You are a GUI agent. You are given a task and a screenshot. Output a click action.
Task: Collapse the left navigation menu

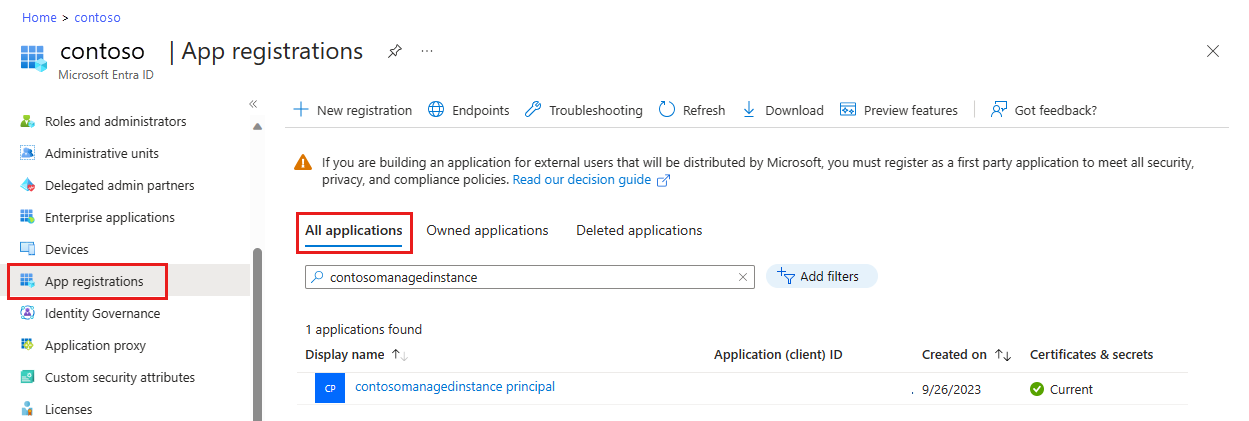253,104
